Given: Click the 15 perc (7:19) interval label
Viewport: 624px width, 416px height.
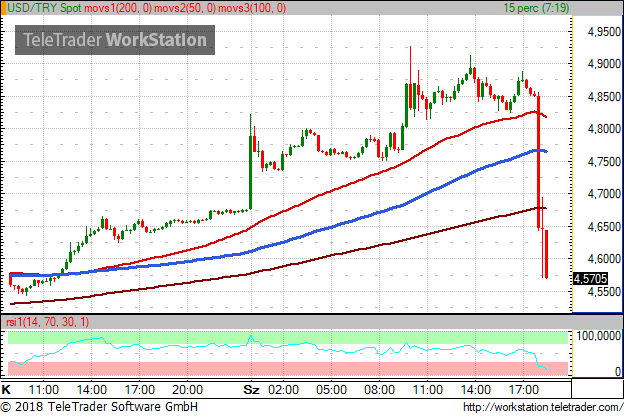Looking at the screenshot, I should tap(536, 8).
